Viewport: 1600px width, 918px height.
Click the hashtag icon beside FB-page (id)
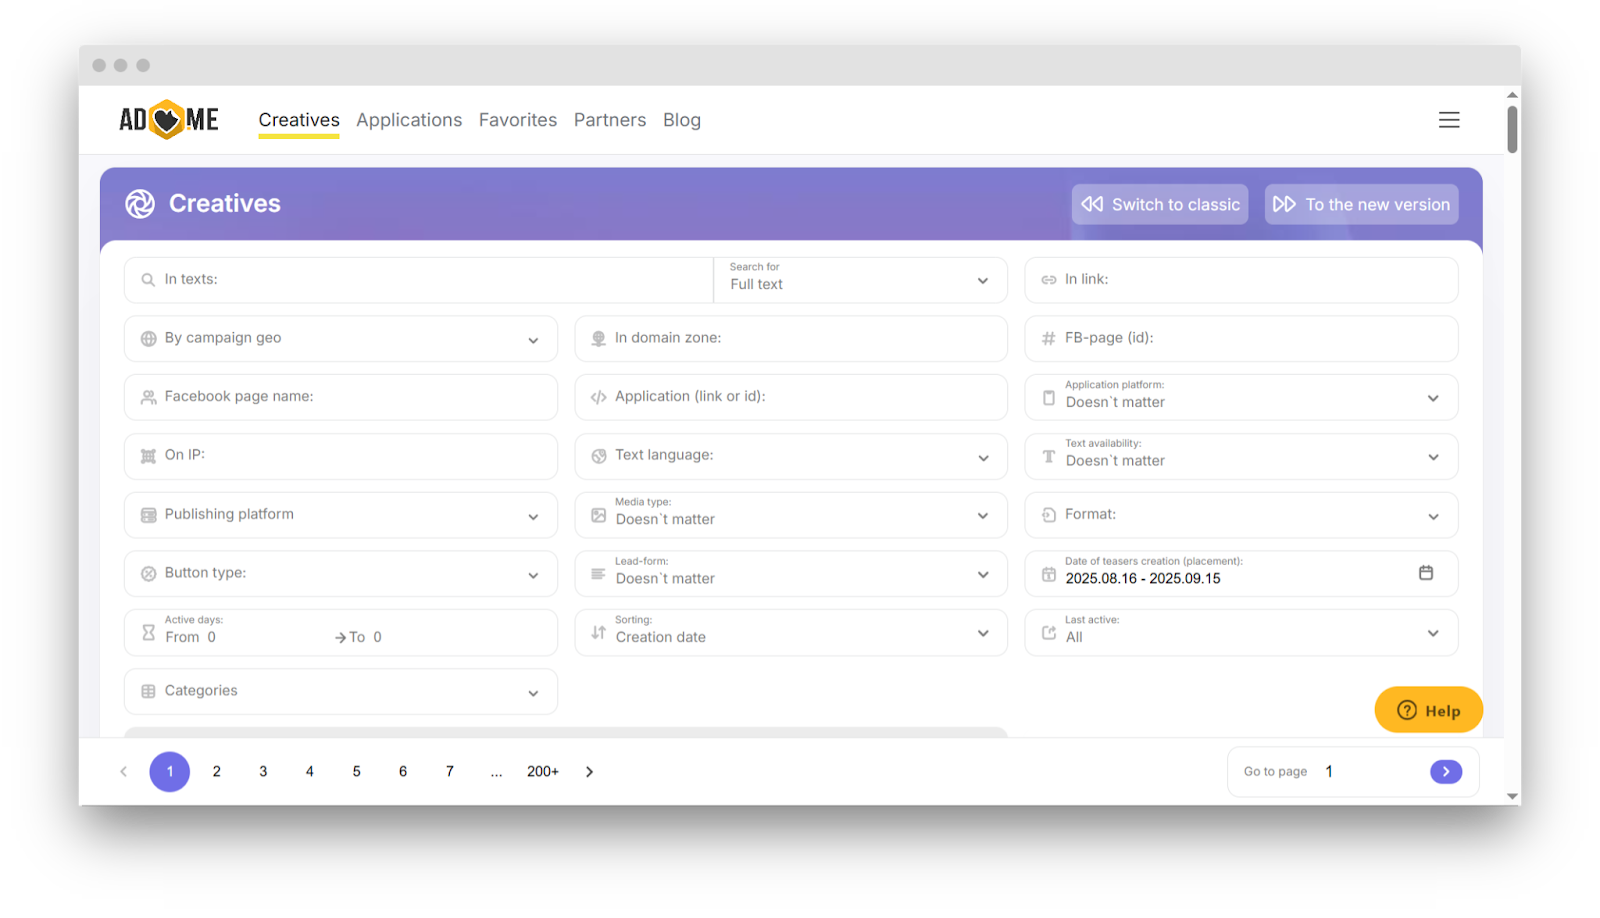(1045, 338)
